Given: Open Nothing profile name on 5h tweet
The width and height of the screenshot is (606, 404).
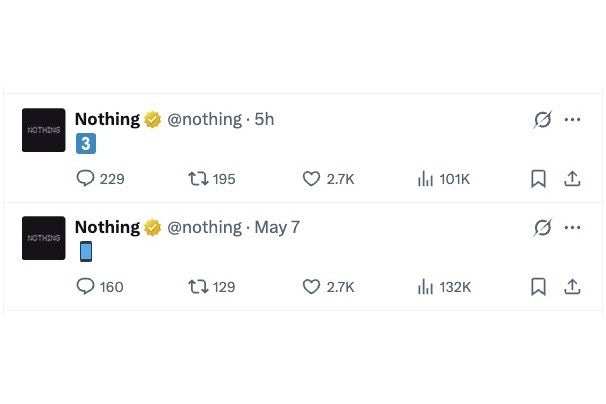Looking at the screenshot, I should pyautogui.click(x=107, y=120).
